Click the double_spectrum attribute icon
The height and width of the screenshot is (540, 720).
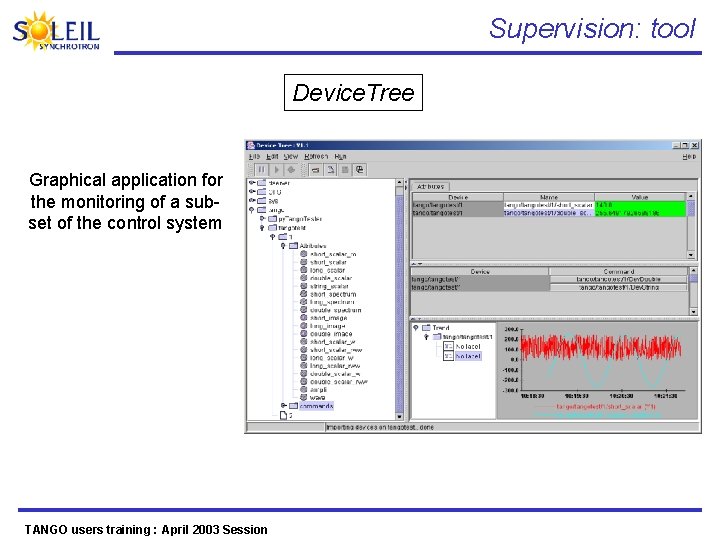click(x=304, y=309)
